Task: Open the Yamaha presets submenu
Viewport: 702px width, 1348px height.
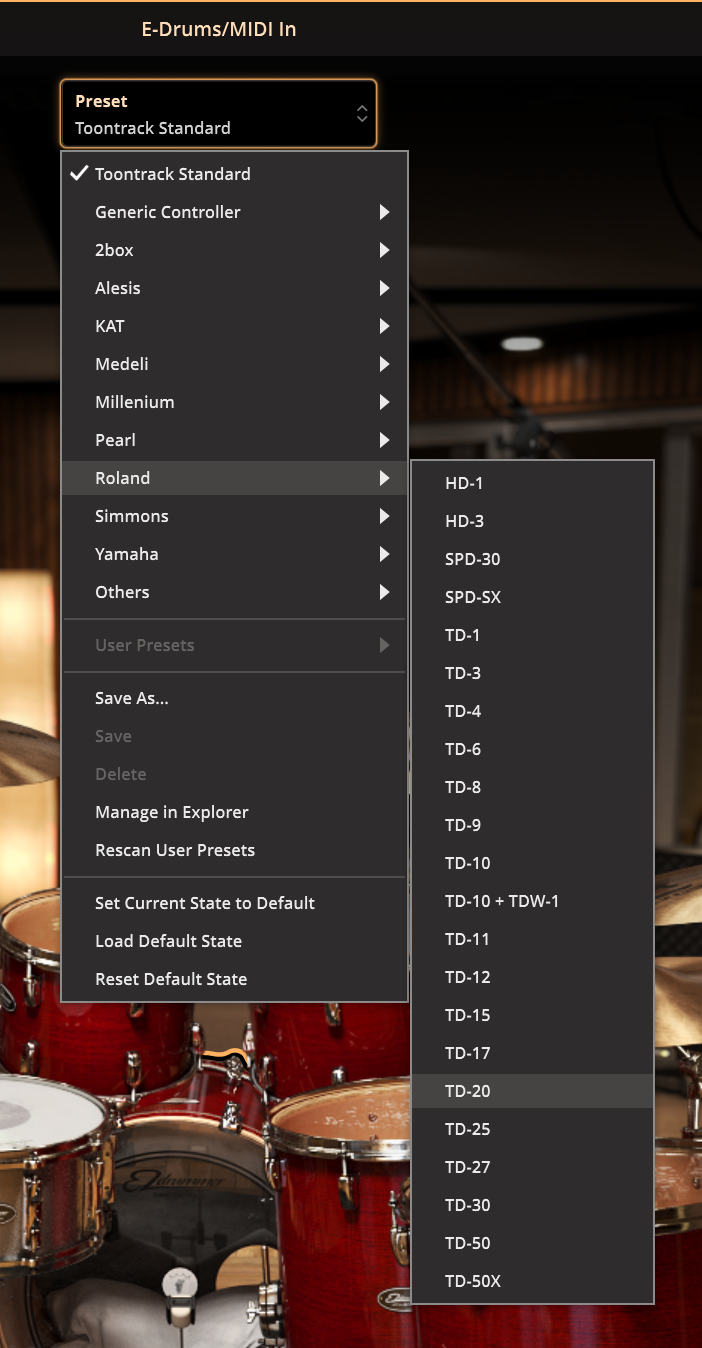Action: pos(127,554)
